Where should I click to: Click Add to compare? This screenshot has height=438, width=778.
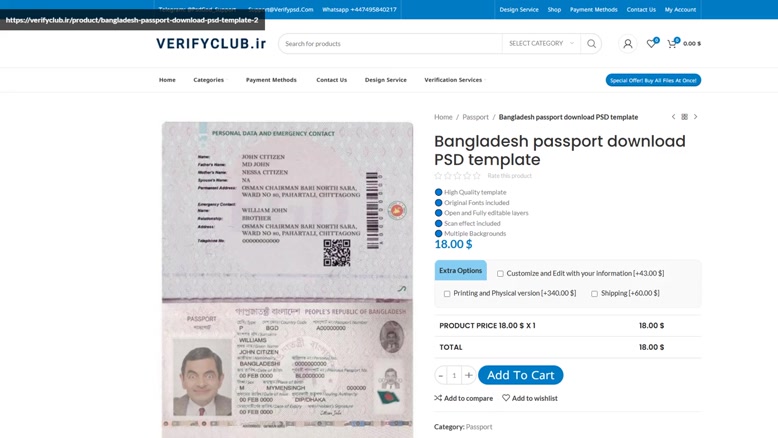[x=463, y=398]
